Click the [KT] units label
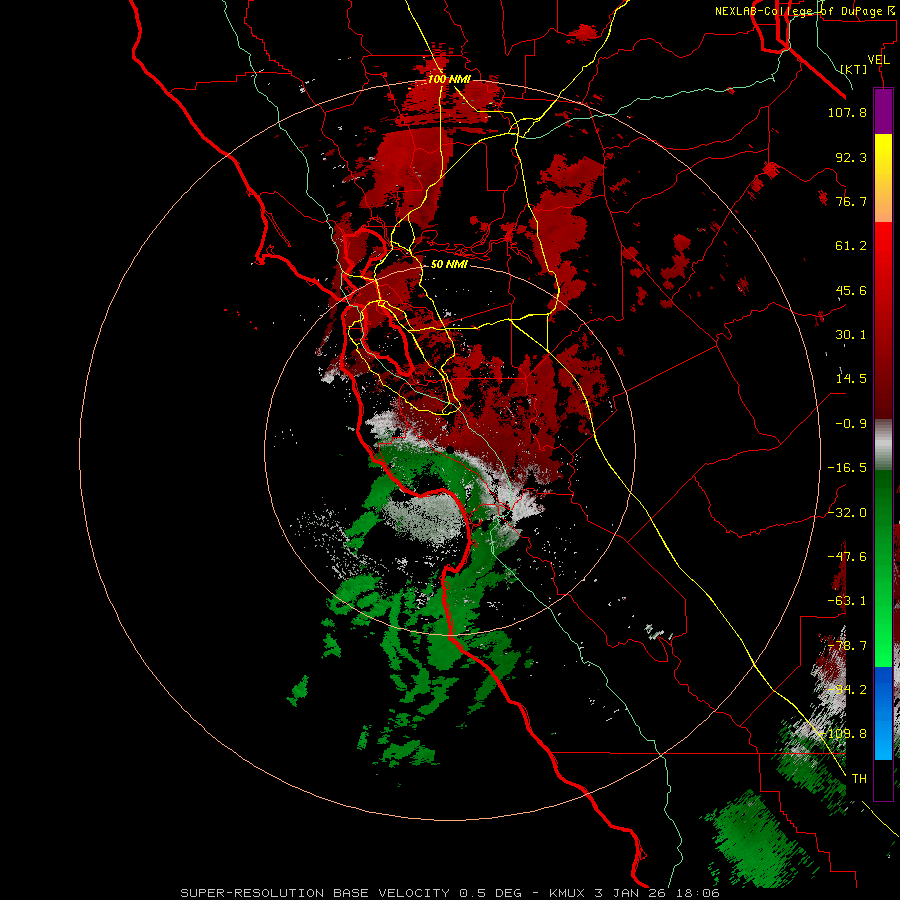This screenshot has height=900, width=900. (853, 69)
